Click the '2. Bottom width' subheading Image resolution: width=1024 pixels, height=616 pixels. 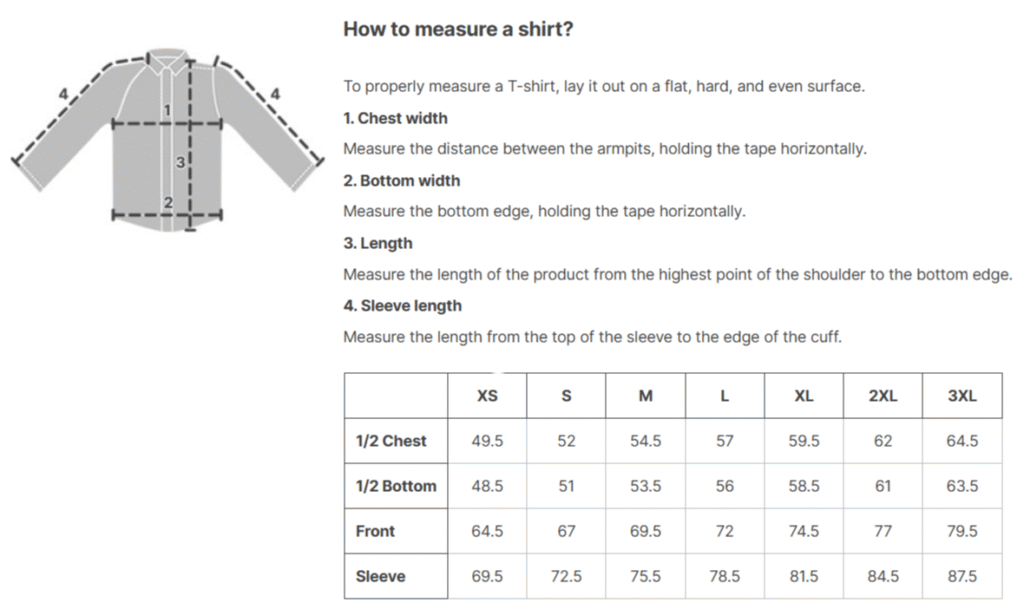point(402,180)
